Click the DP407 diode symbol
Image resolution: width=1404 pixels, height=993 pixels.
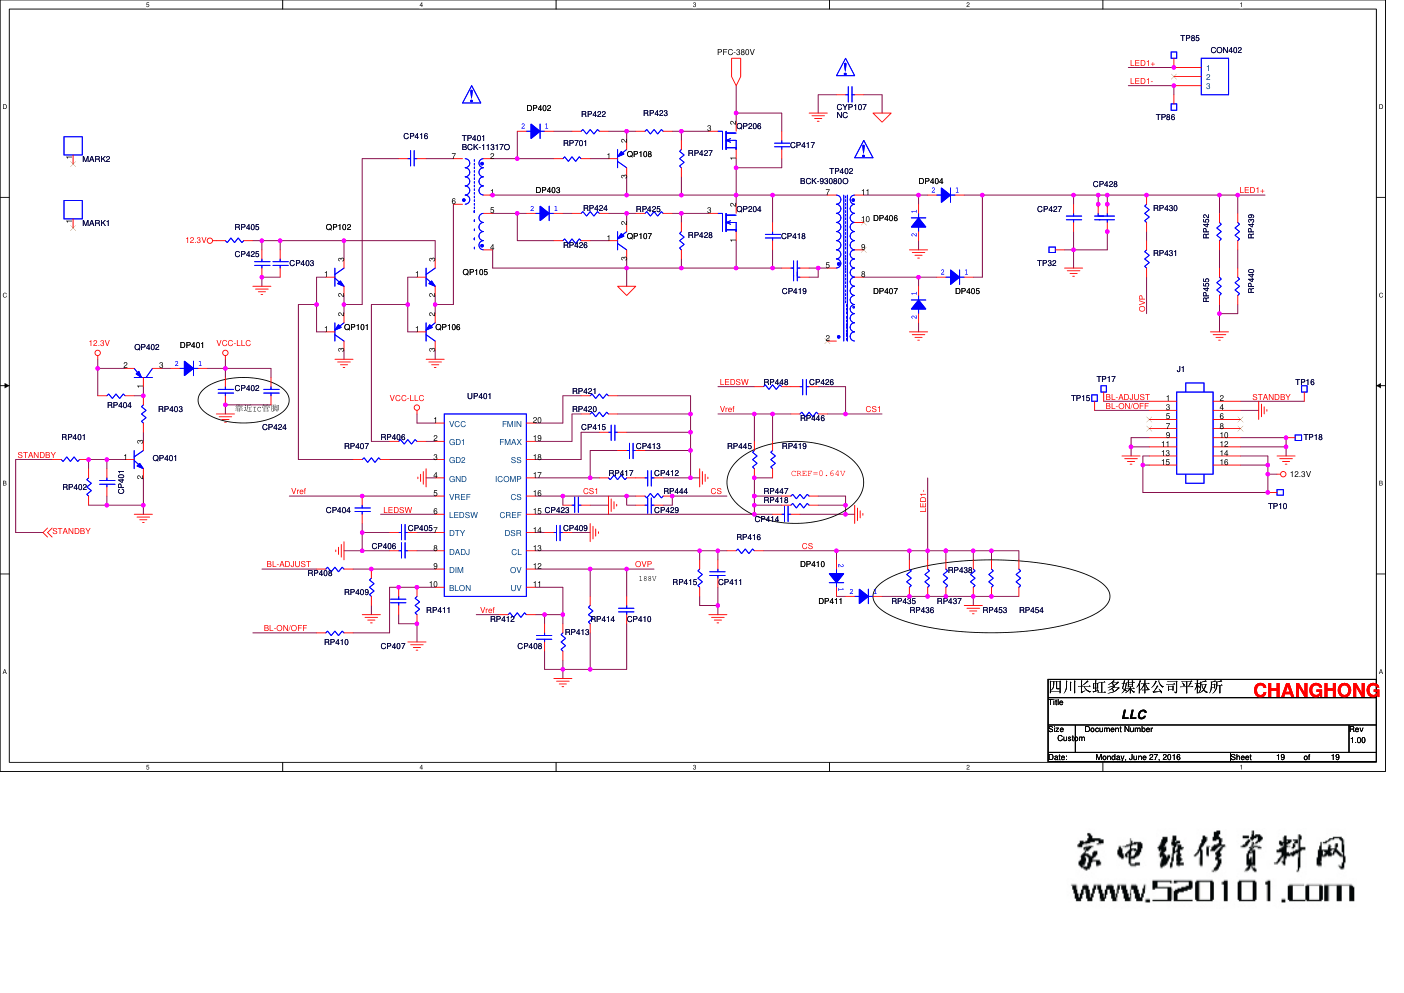[918, 304]
